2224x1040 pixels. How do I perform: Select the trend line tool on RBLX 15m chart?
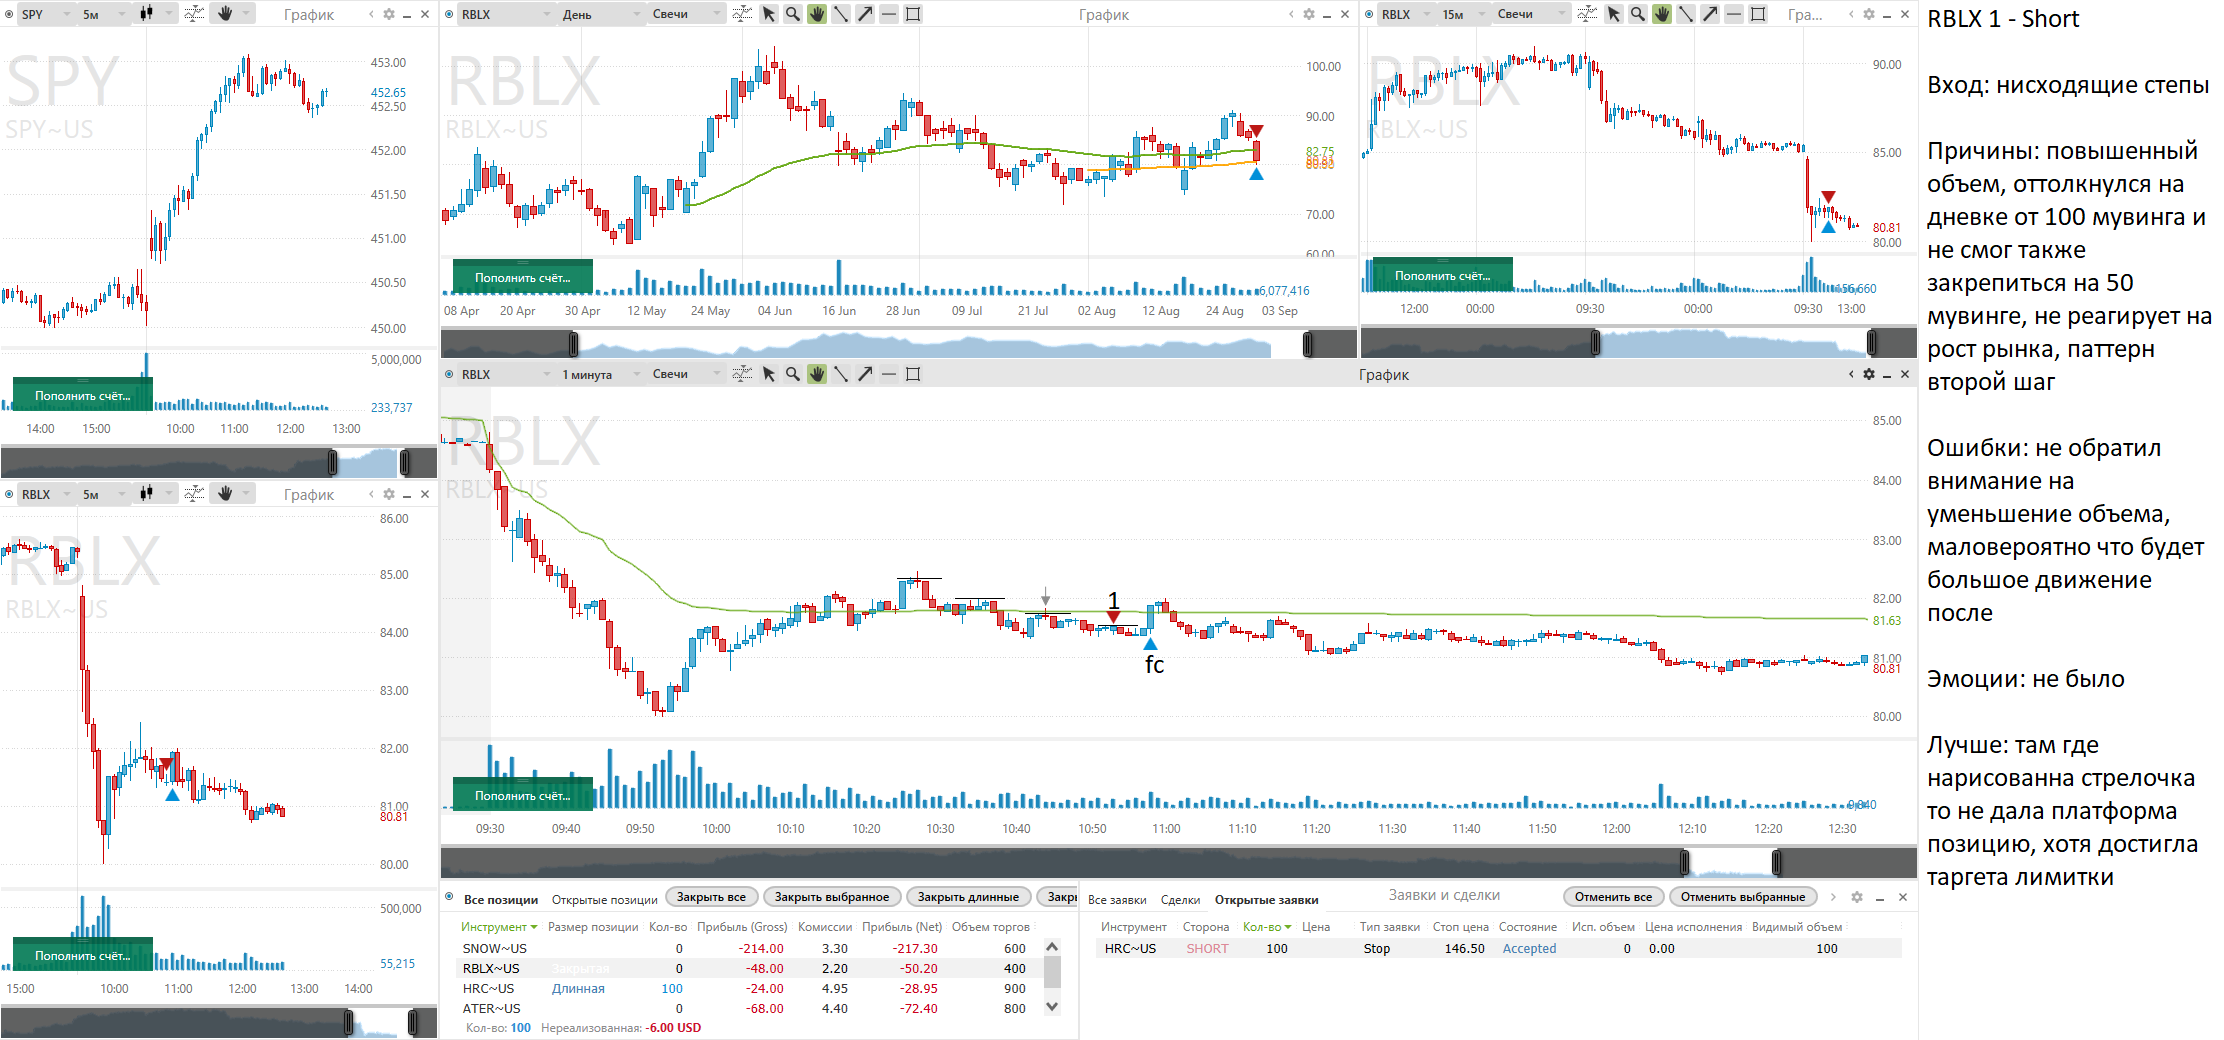pos(1686,14)
